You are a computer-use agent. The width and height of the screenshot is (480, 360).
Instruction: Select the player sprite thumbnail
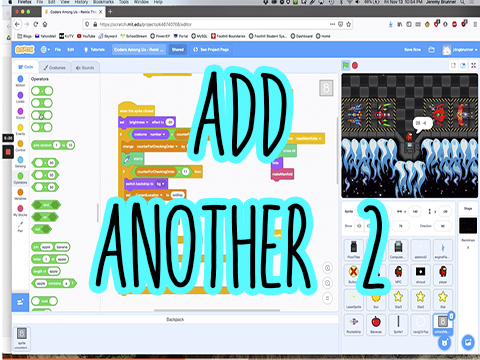[x=443, y=274]
